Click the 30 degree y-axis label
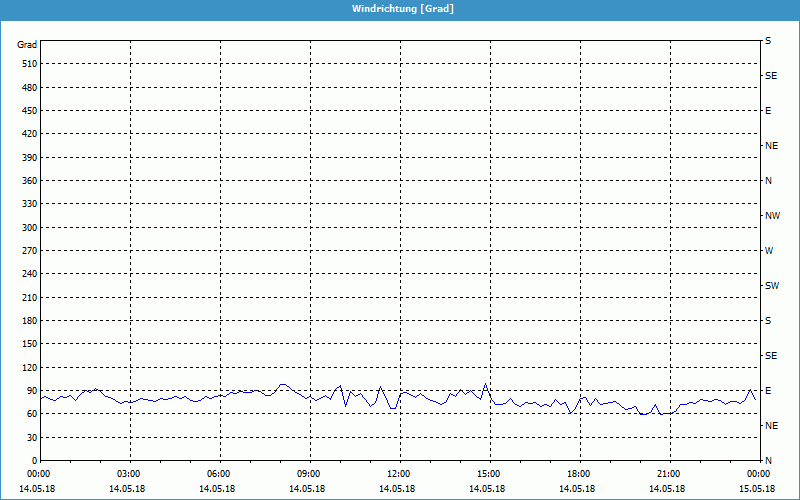 (x=31, y=438)
